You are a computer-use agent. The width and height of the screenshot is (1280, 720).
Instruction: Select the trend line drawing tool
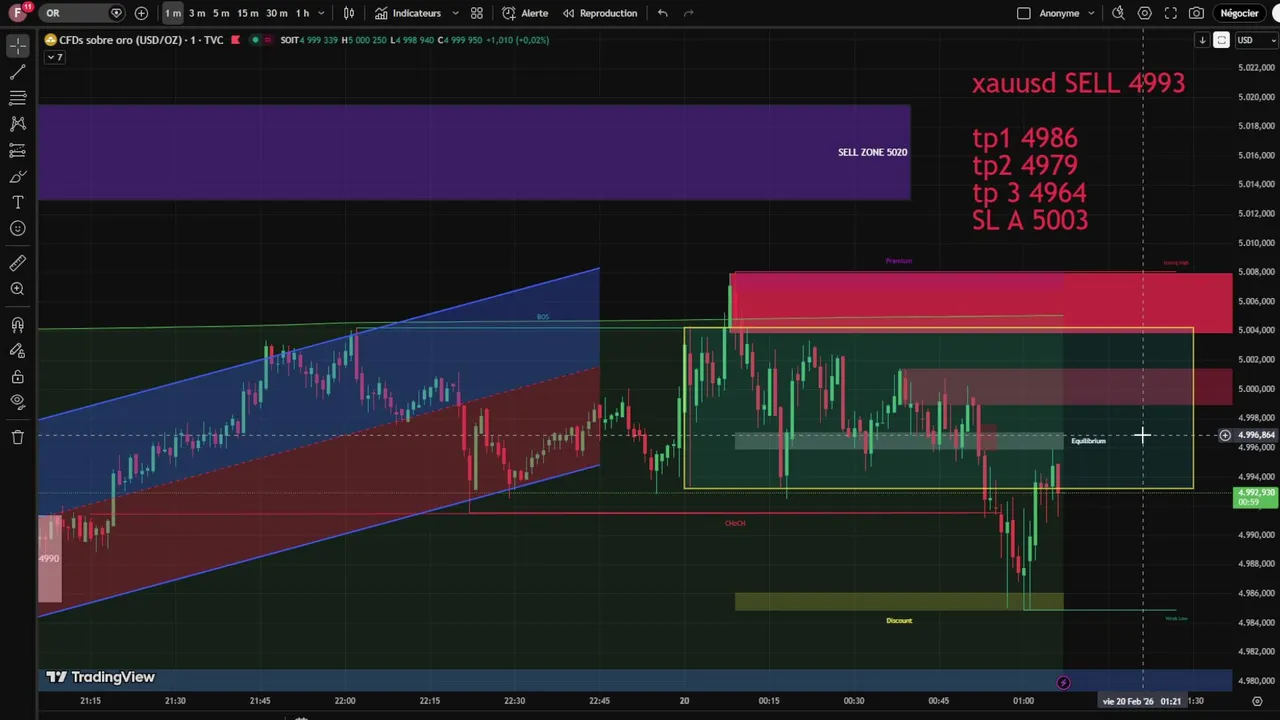pyautogui.click(x=18, y=72)
